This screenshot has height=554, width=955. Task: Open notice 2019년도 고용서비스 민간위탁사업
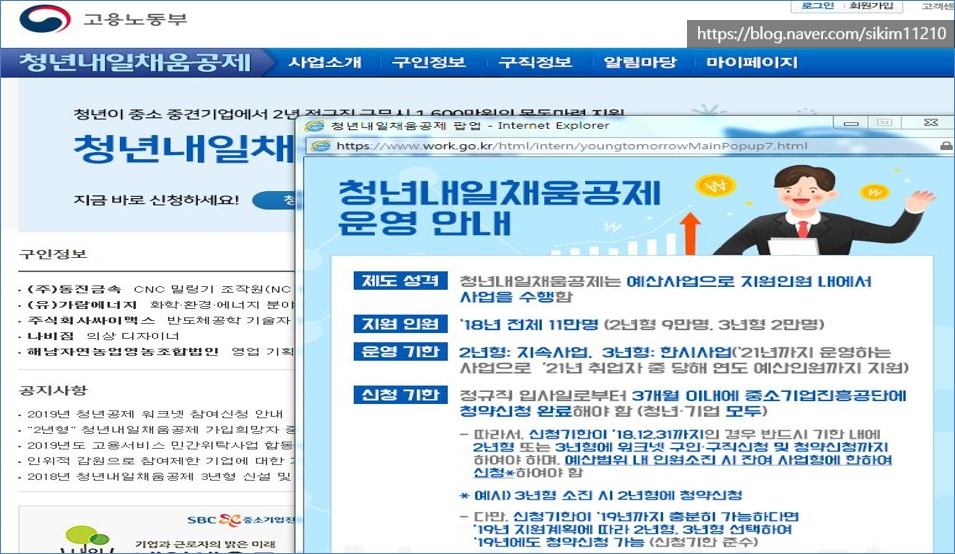(x=161, y=446)
